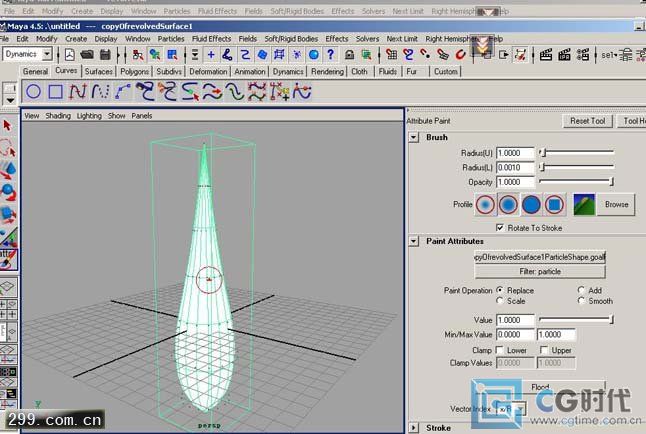Select the NURBS square shelf icon
646x434 pixels.
pos(55,91)
